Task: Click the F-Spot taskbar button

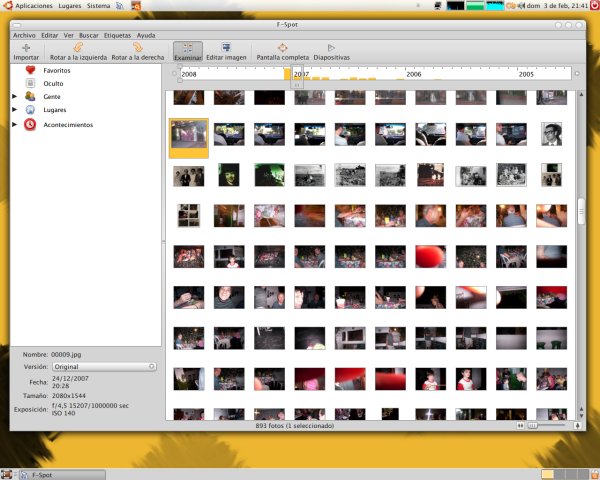Action: [62, 475]
